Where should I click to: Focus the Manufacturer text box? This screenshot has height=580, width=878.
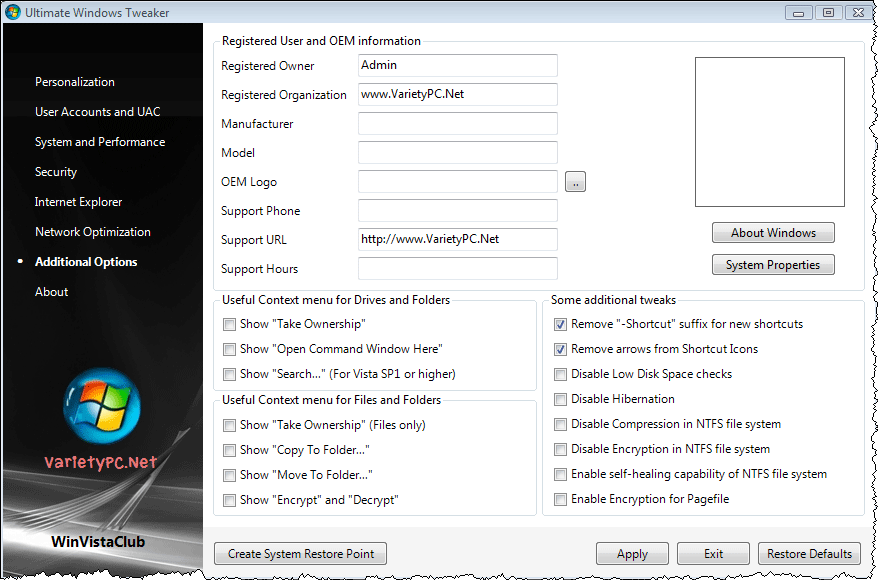coord(457,124)
